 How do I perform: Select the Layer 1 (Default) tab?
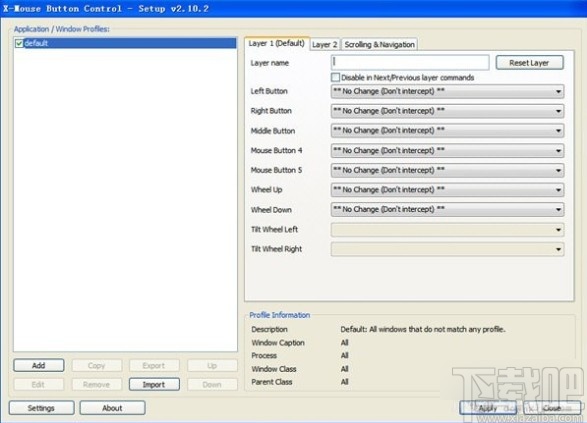click(x=277, y=43)
